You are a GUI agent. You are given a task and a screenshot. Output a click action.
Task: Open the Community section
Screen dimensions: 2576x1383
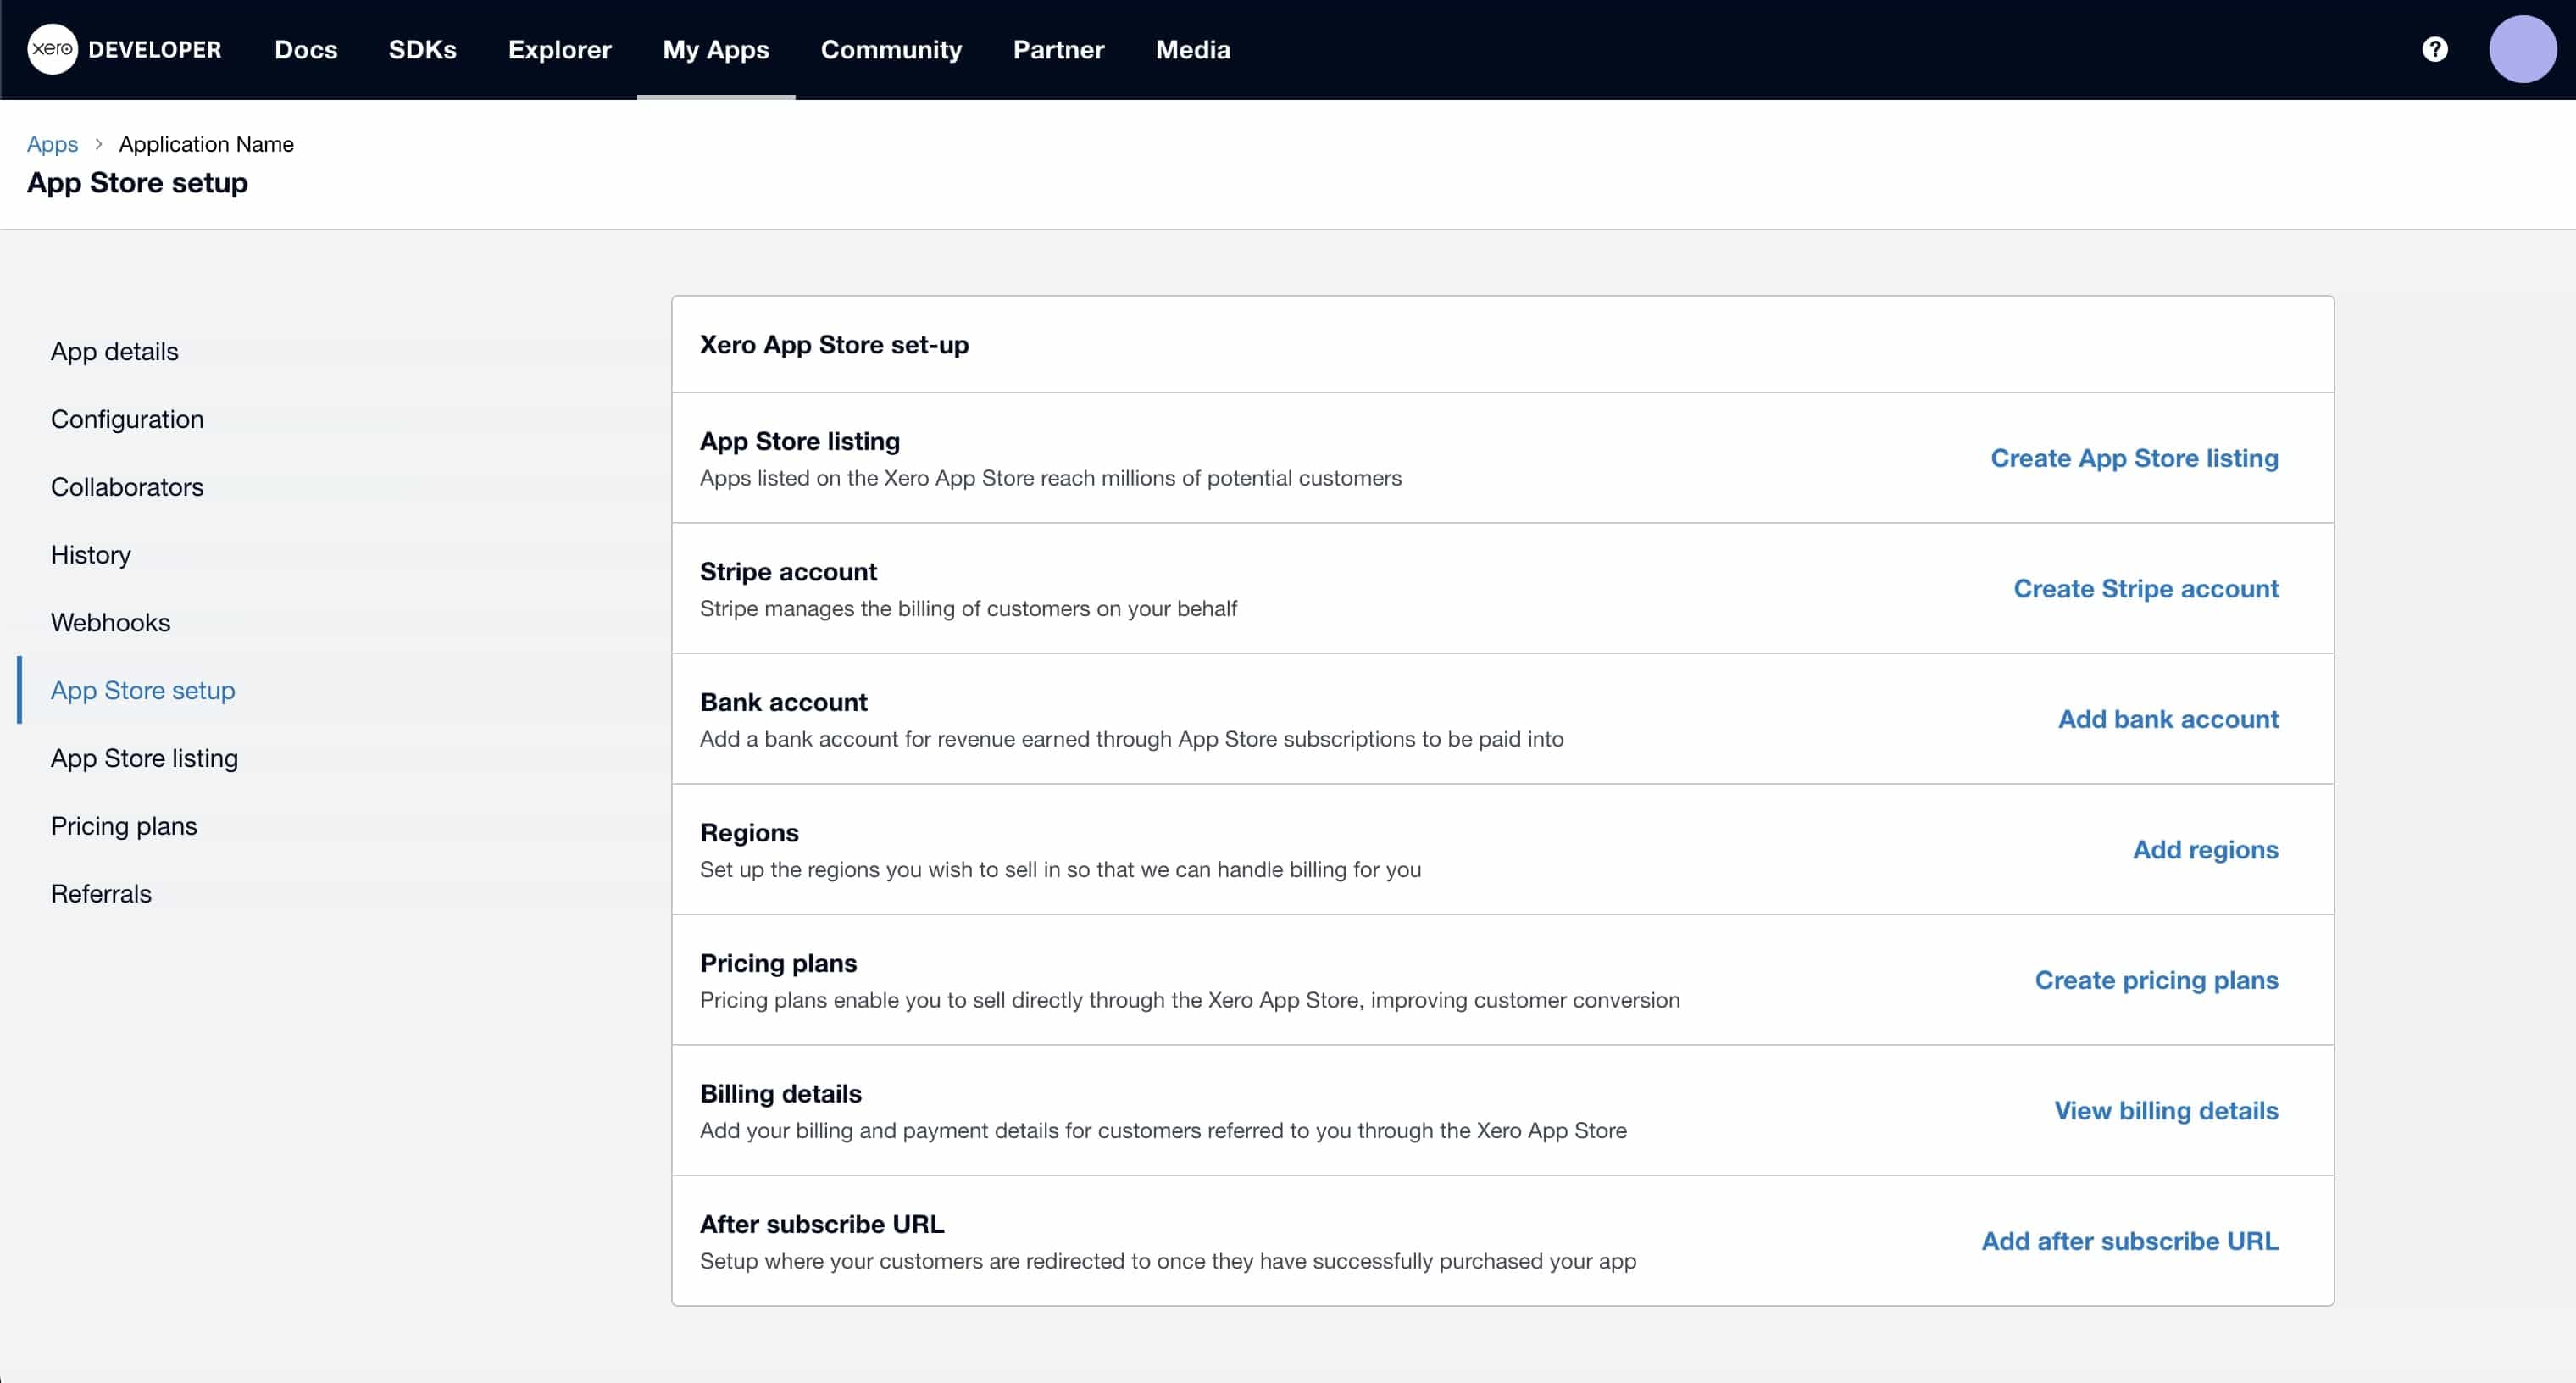[x=891, y=49]
